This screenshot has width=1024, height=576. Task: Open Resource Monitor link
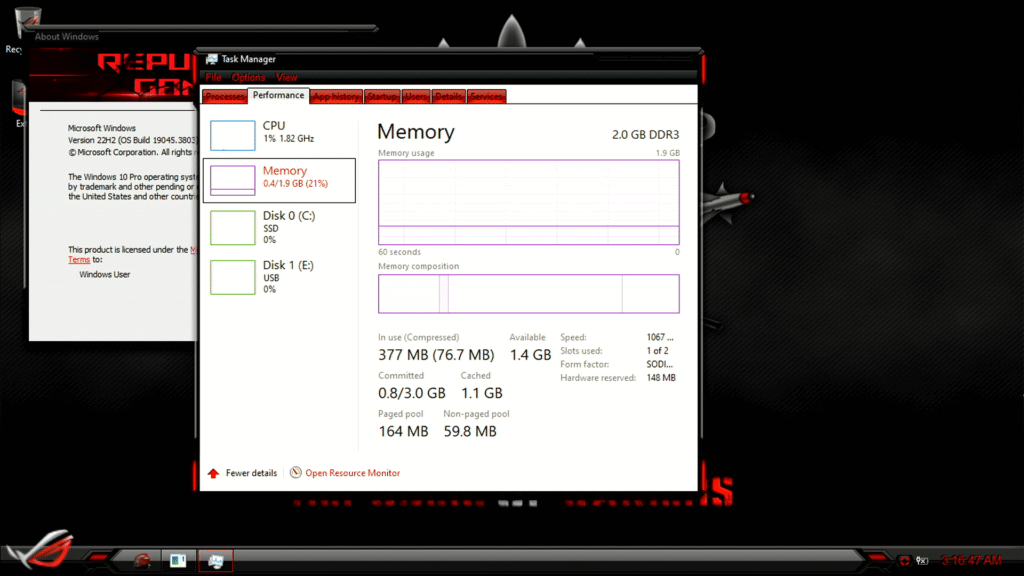(353, 473)
